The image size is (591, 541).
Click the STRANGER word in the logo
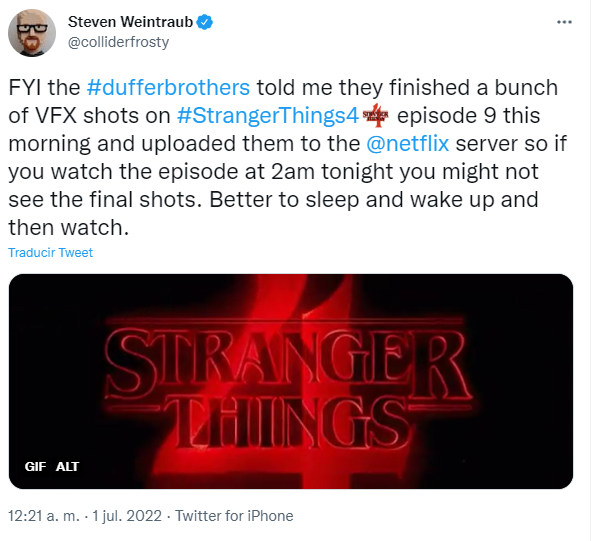pyautogui.click(x=286, y=361)
